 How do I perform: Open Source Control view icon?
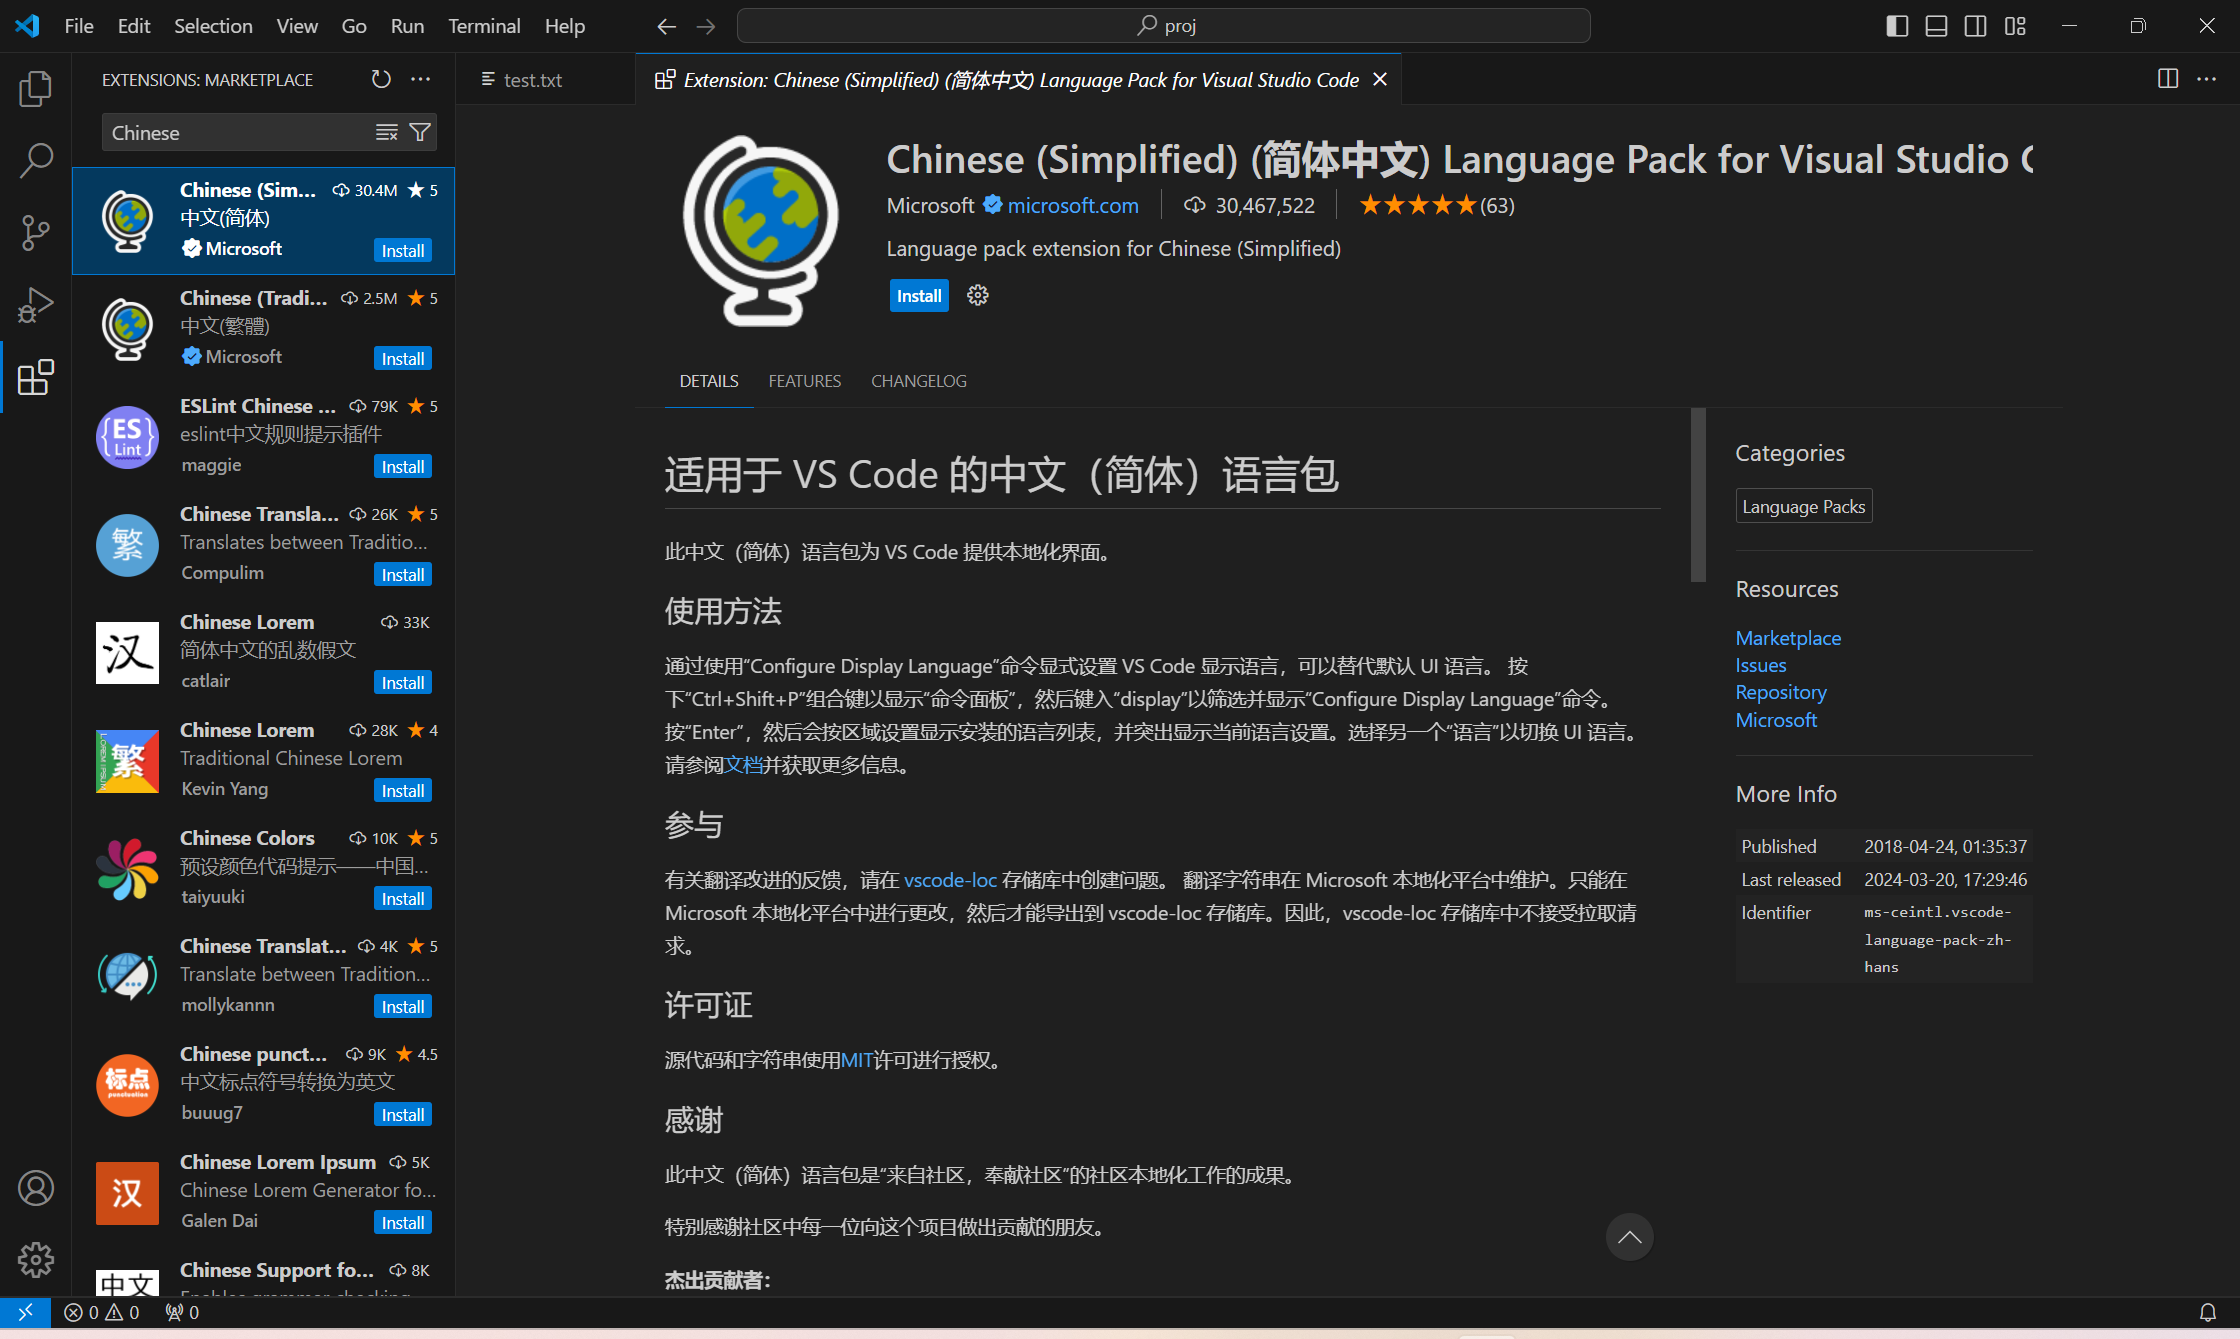(35, 232)
